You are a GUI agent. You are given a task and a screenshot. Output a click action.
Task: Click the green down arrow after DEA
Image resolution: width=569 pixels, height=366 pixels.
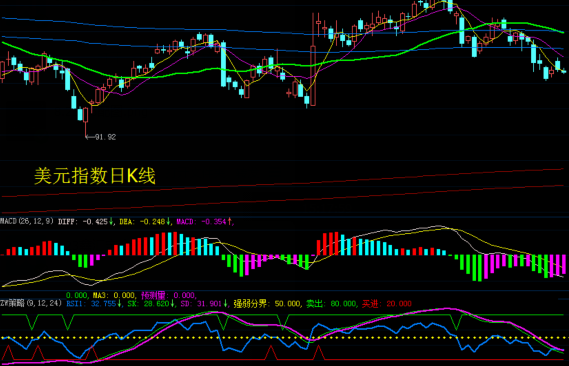(168, 221)
